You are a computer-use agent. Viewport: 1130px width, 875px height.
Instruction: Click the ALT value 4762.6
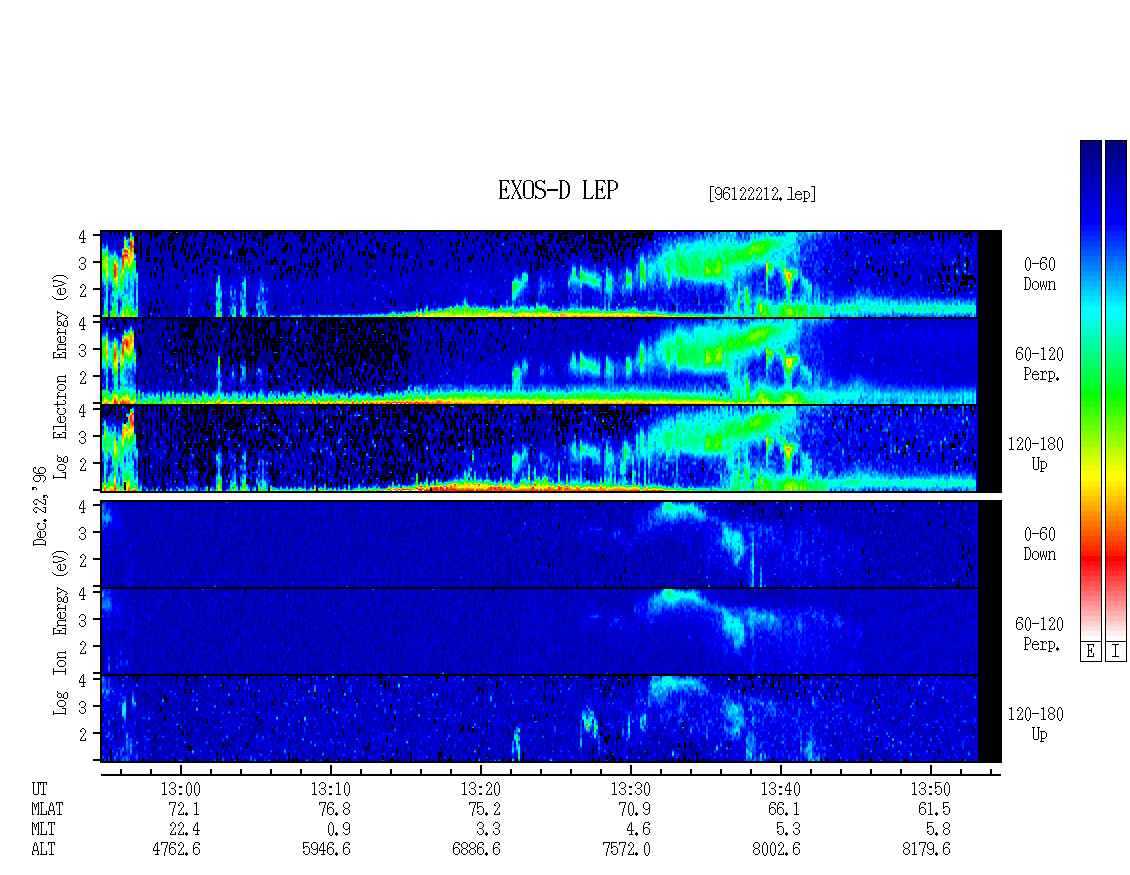177,850
